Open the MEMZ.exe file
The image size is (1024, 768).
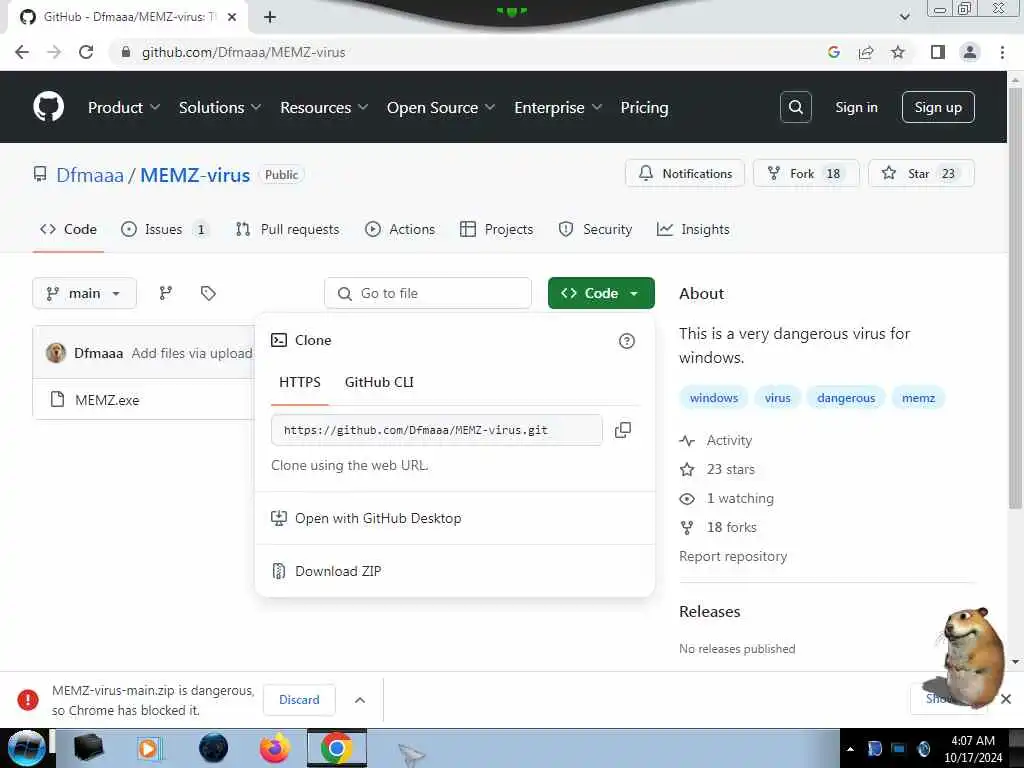(x=107, y=400)
